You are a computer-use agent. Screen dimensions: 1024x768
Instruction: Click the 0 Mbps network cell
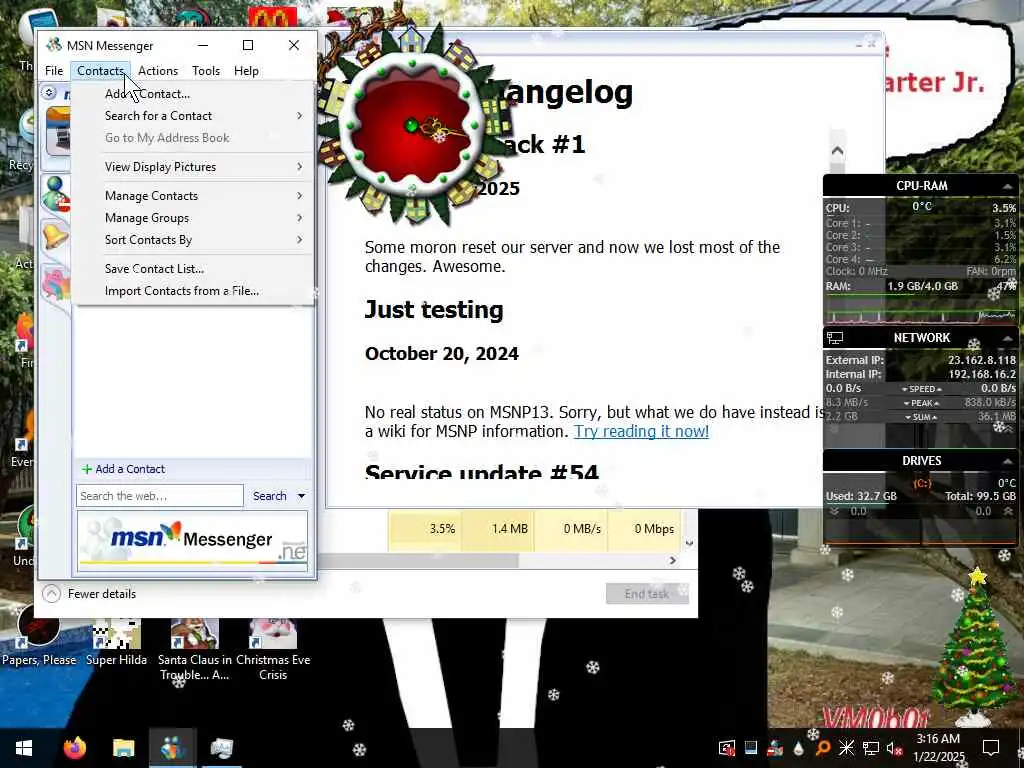[644, 529]
